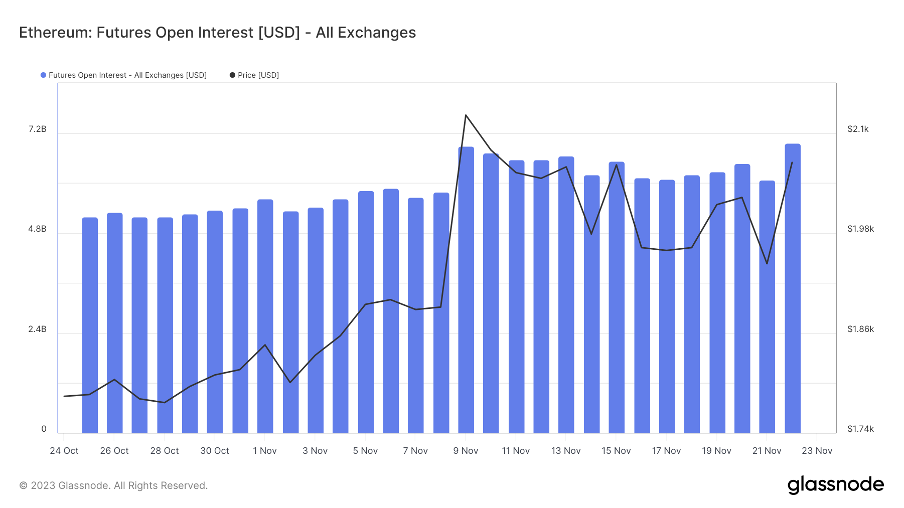The image size is (904, 508).
Task: Toggle the Futures Open Interest legend series
Action: [x=127, y=75]
